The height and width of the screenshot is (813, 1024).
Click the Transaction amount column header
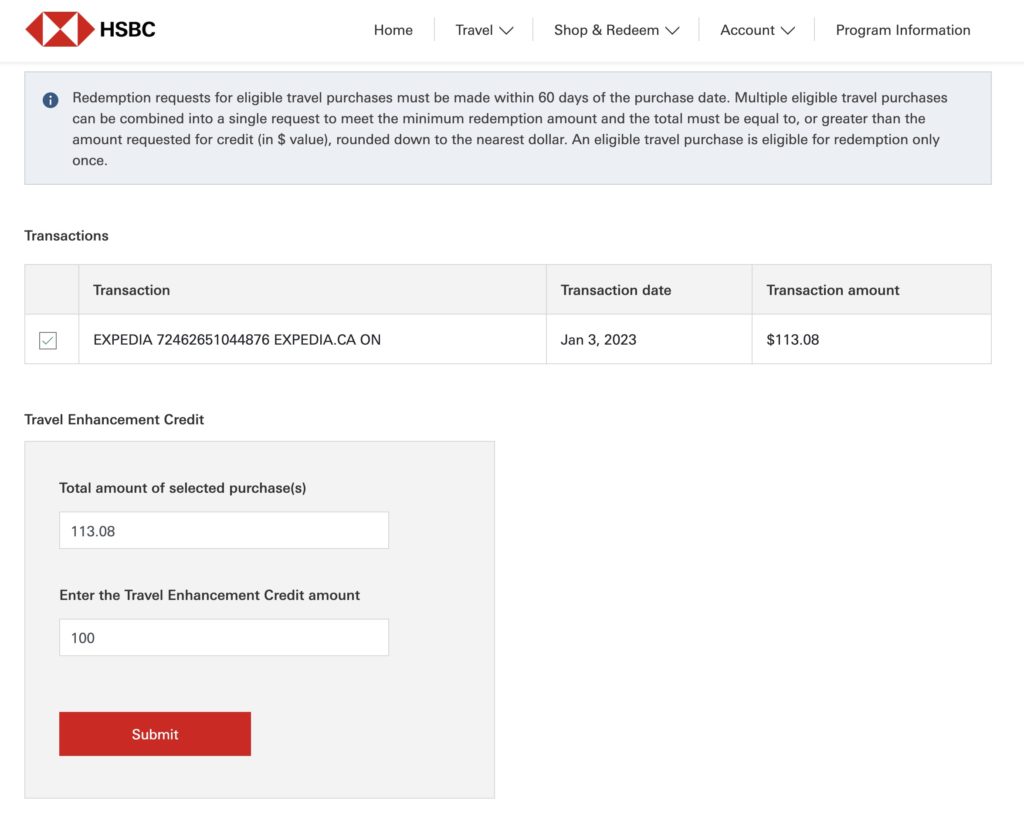tap(832, 289)
